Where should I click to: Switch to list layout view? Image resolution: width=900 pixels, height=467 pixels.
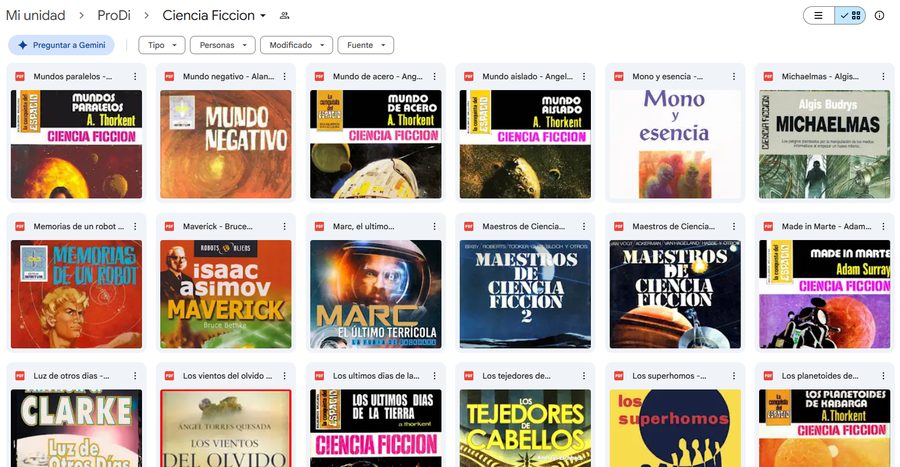[818, 15]
